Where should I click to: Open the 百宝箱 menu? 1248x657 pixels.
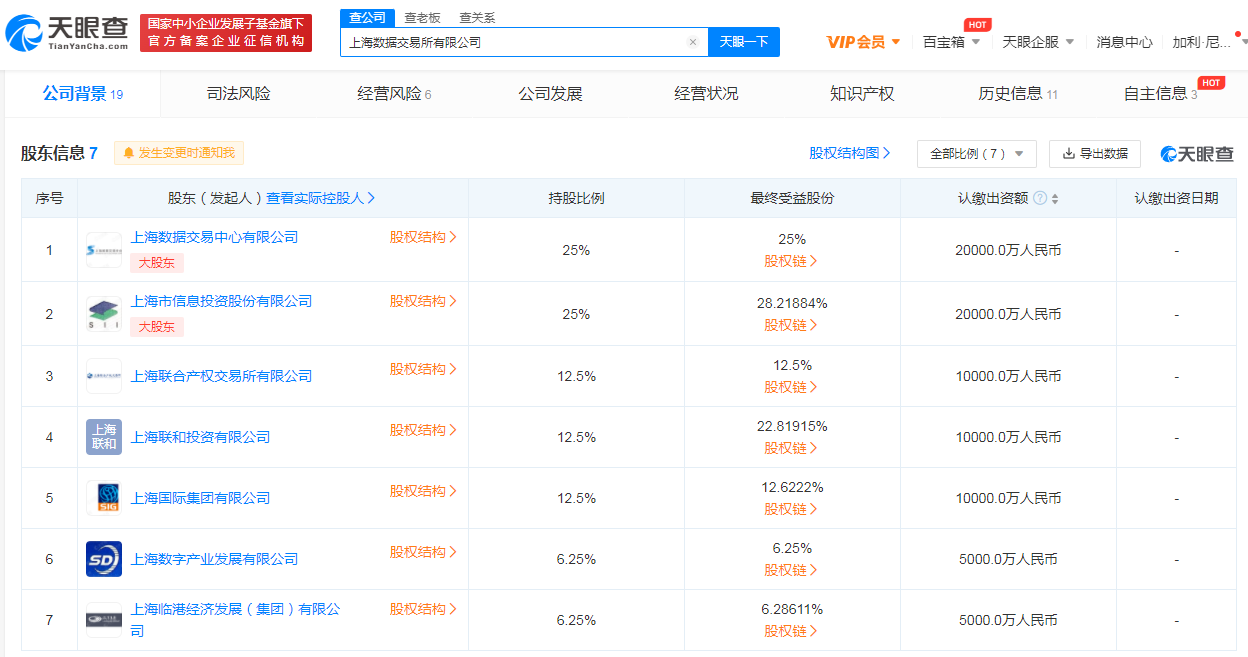(x=951, y=42)
